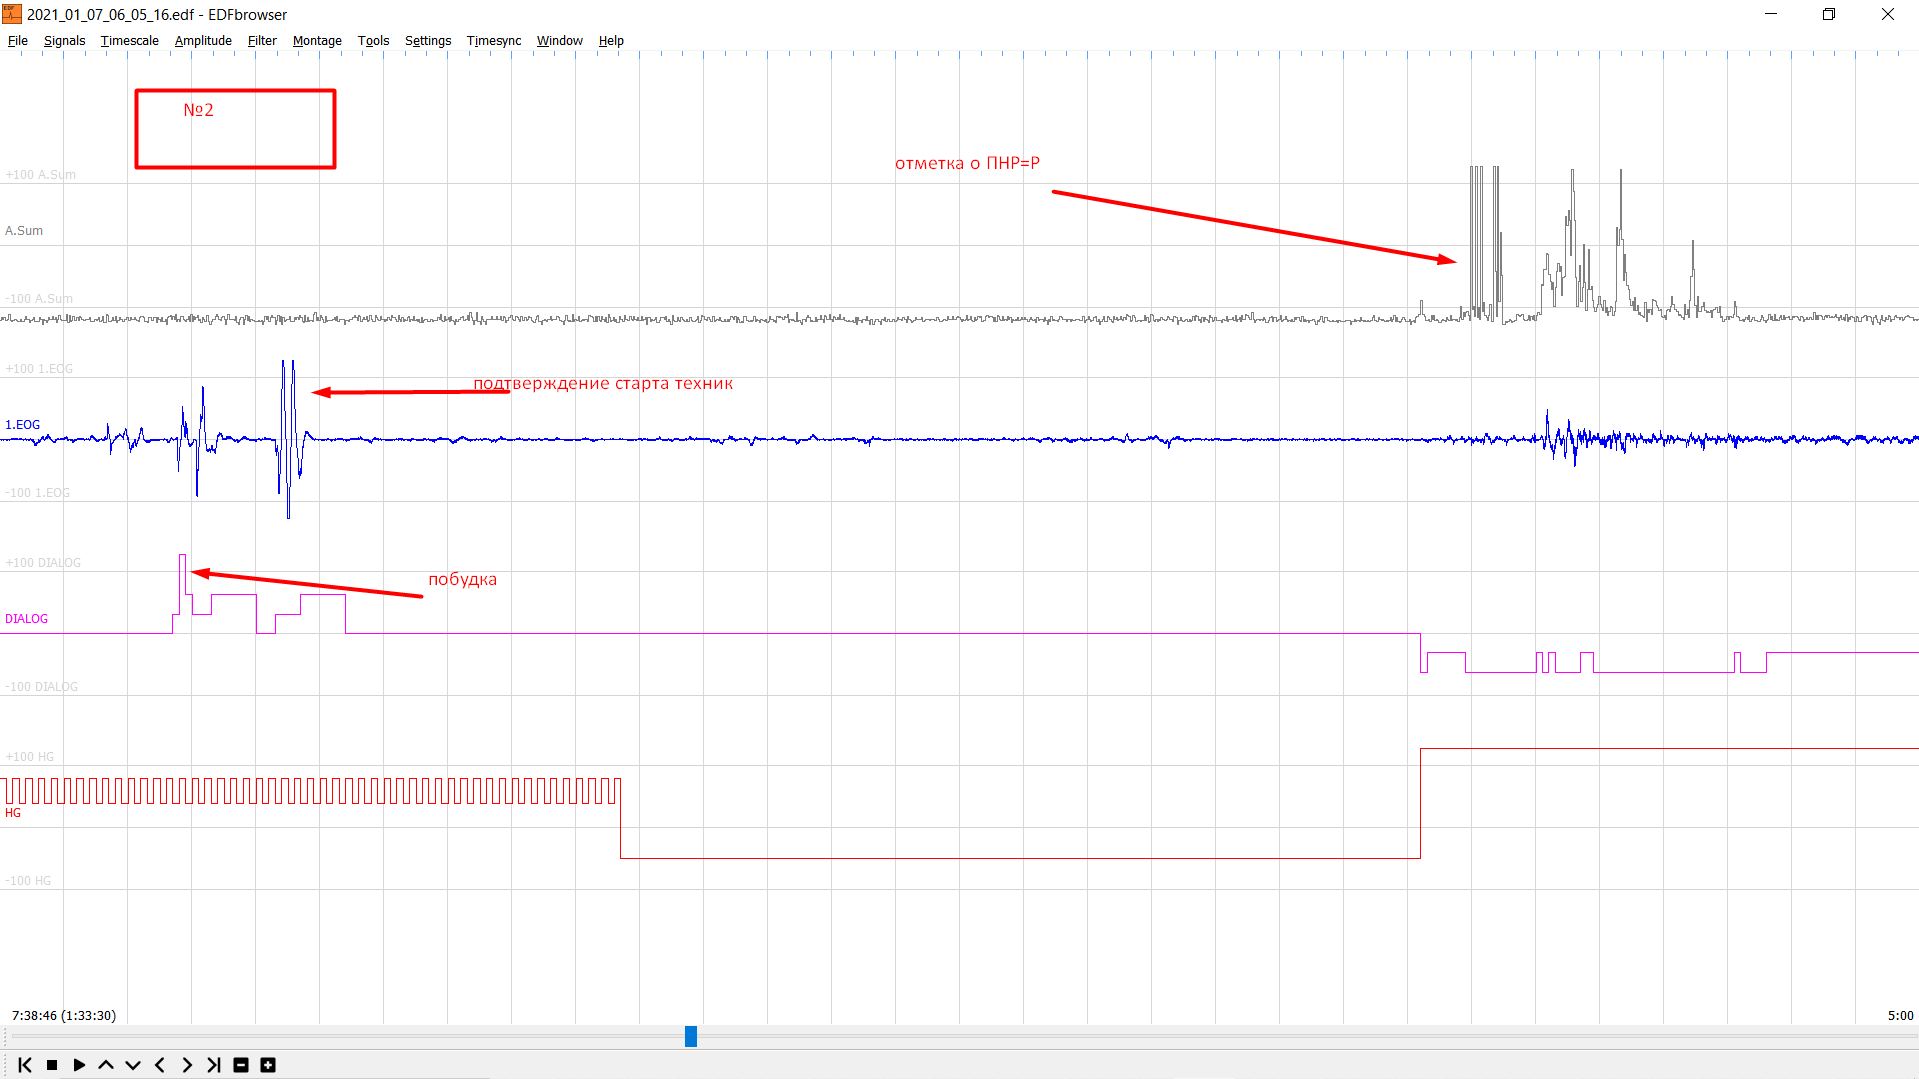Zoom out with the minus button

(241, 1065)
